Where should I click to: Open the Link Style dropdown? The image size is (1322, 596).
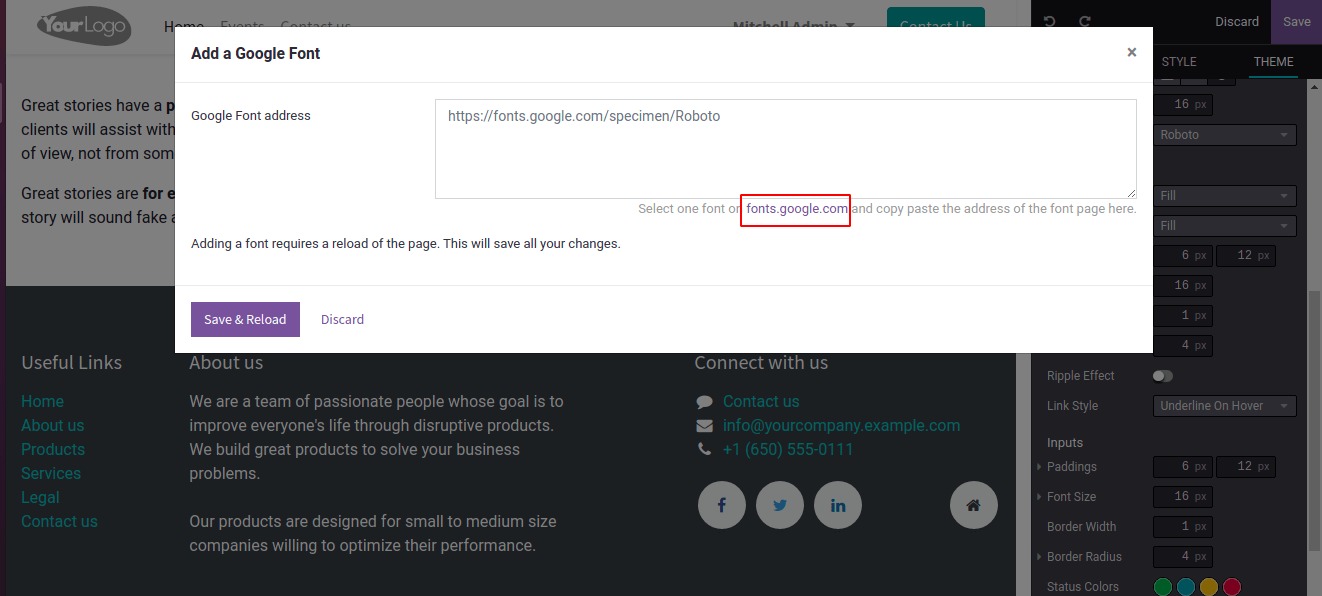[1224, 406]
